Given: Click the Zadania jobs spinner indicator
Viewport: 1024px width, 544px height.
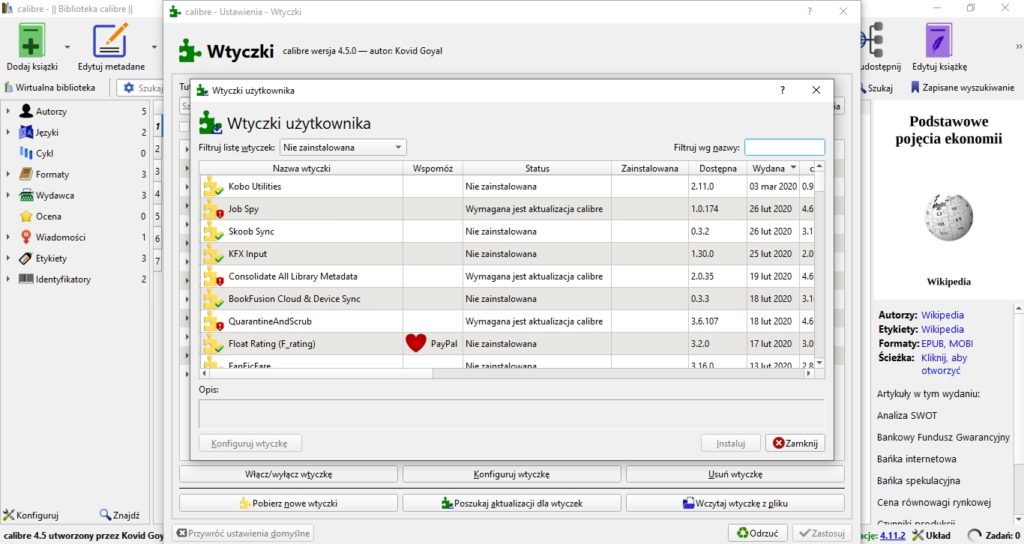Looking at the screenshot, I should (974, 536).
